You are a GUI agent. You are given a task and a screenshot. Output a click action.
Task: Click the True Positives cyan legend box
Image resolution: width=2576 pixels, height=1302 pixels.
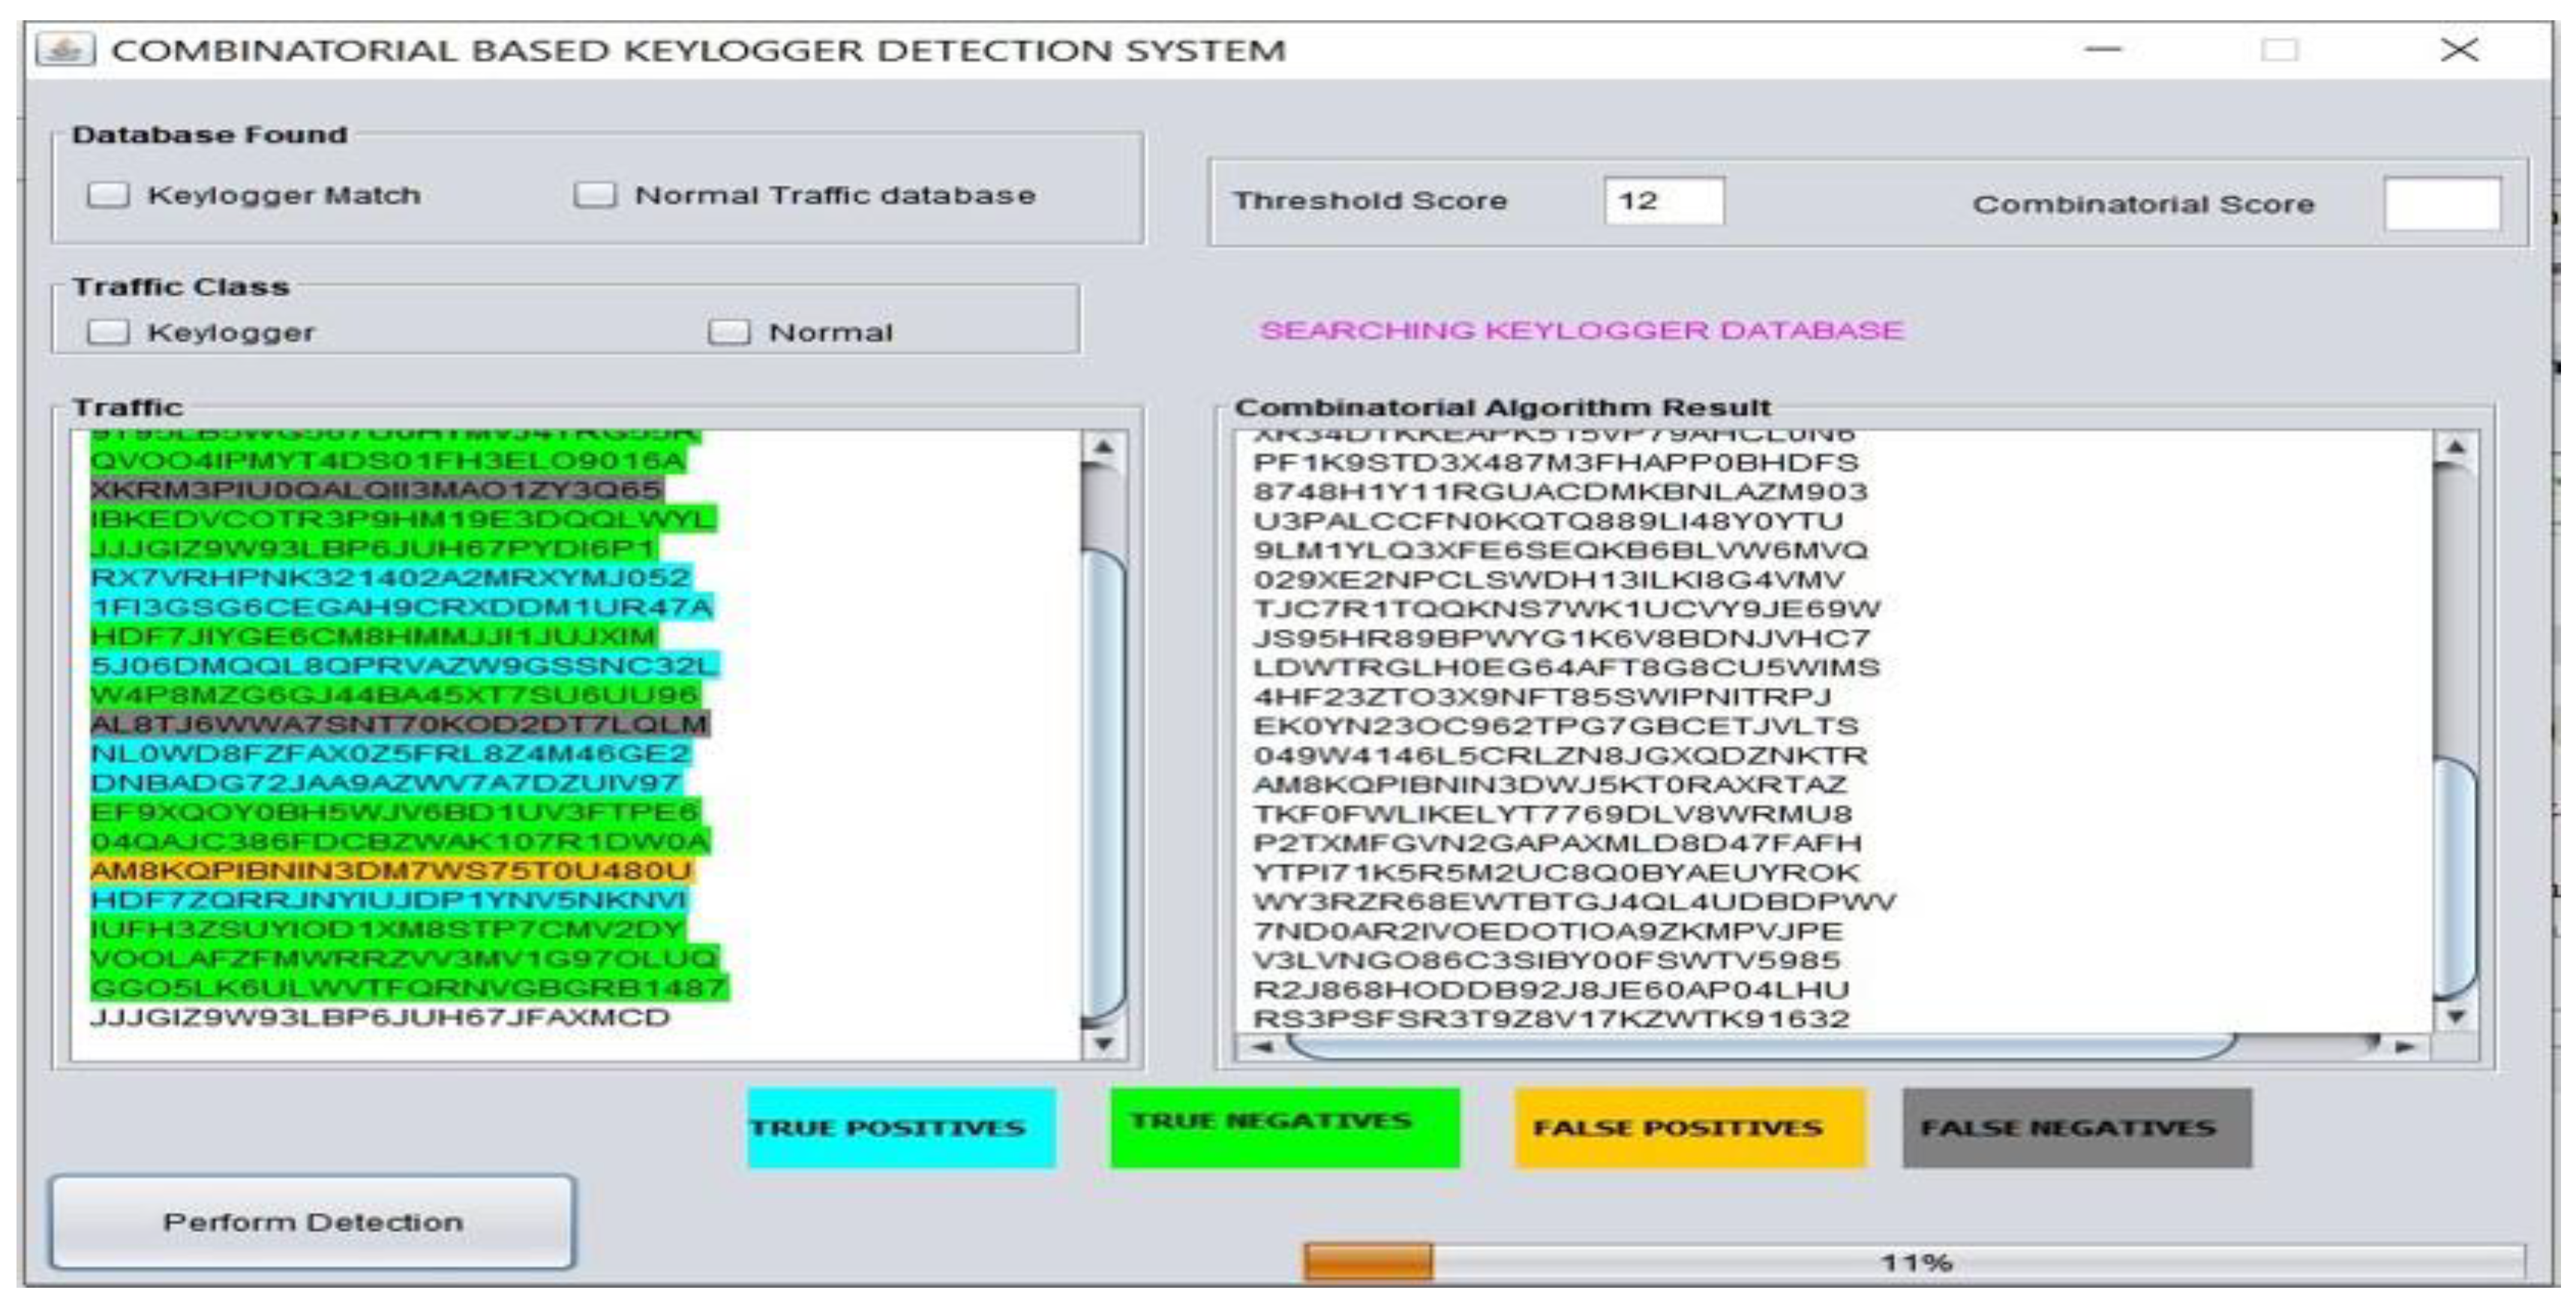point(901,1128)
